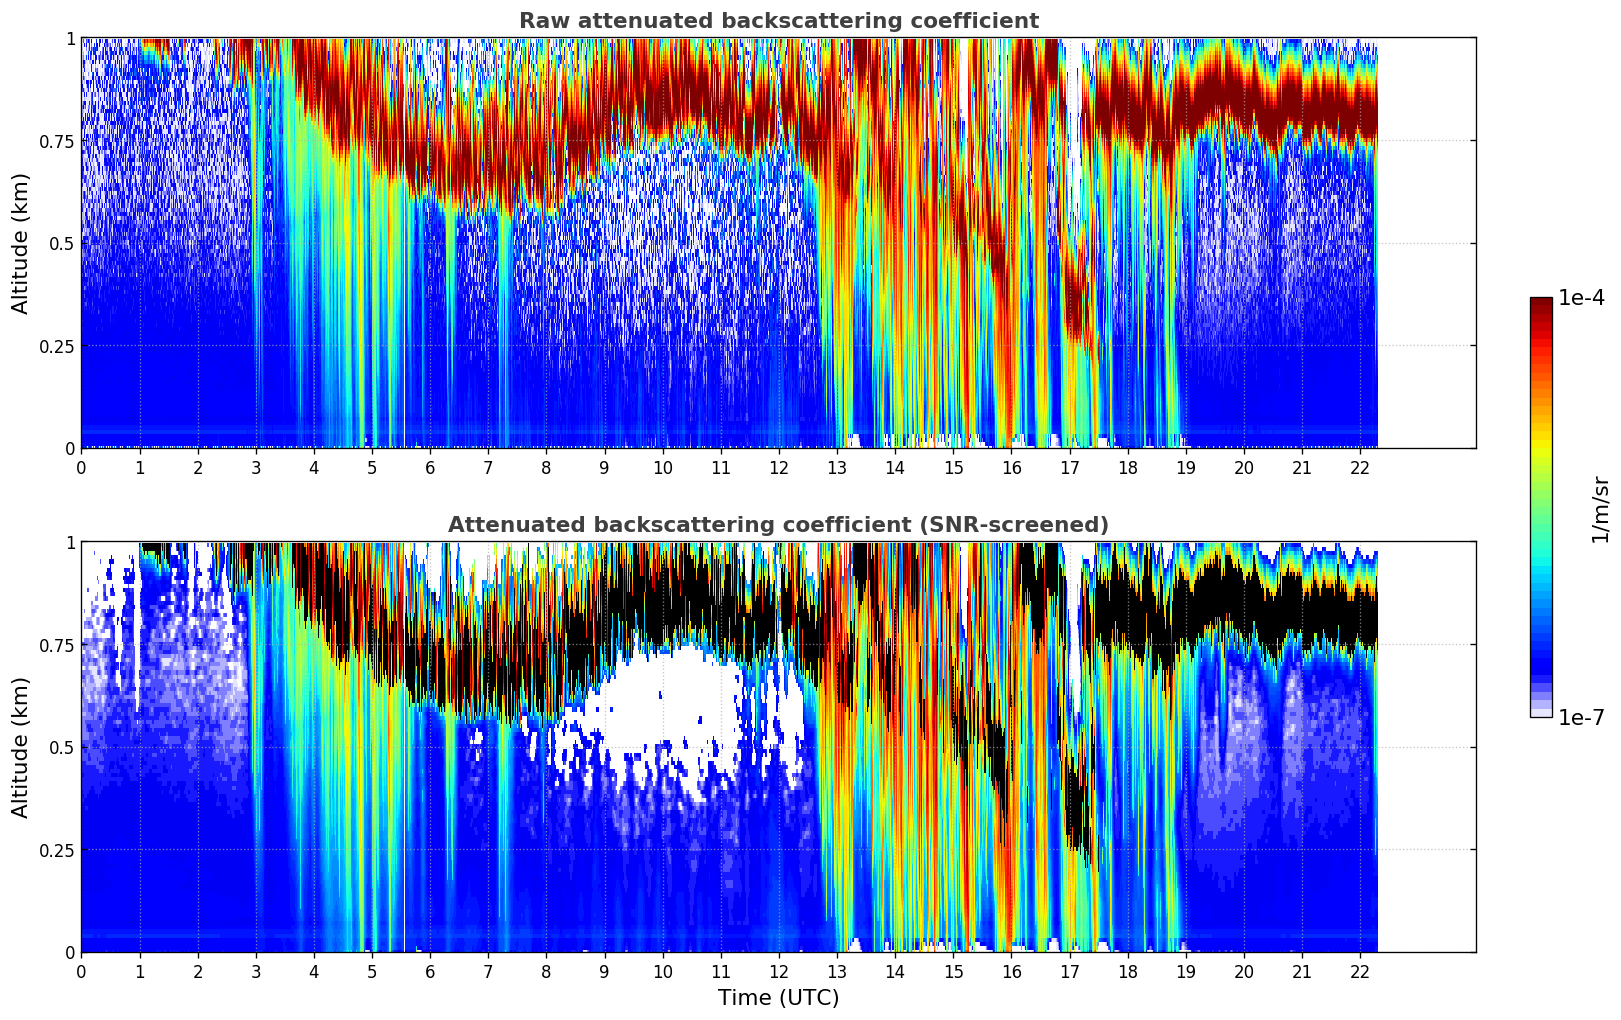Click the "1/m/sr" colorbar unit label

click(1600, 509)
